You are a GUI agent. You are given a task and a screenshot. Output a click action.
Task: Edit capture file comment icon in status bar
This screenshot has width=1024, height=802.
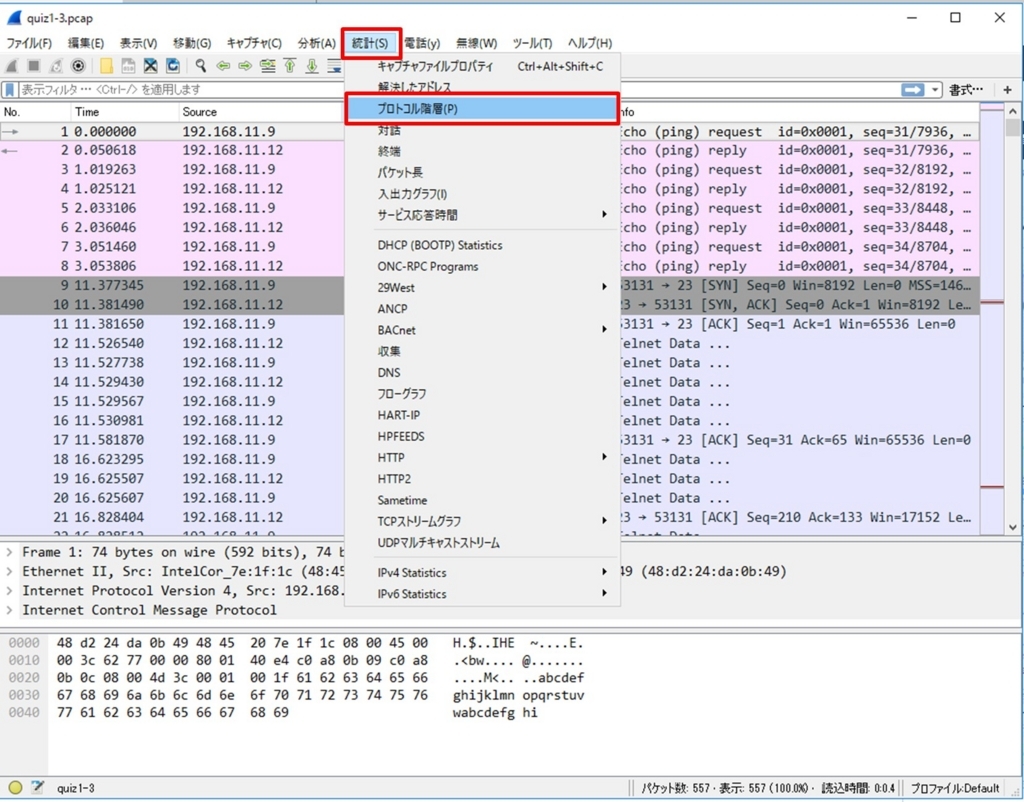click(x=37, y=788)
